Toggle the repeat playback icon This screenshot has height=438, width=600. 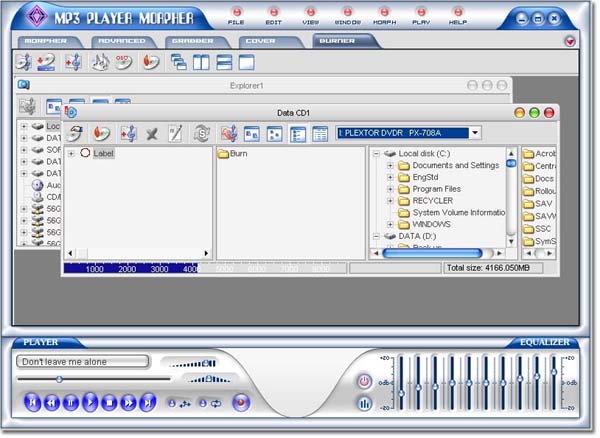coord(216,403)
